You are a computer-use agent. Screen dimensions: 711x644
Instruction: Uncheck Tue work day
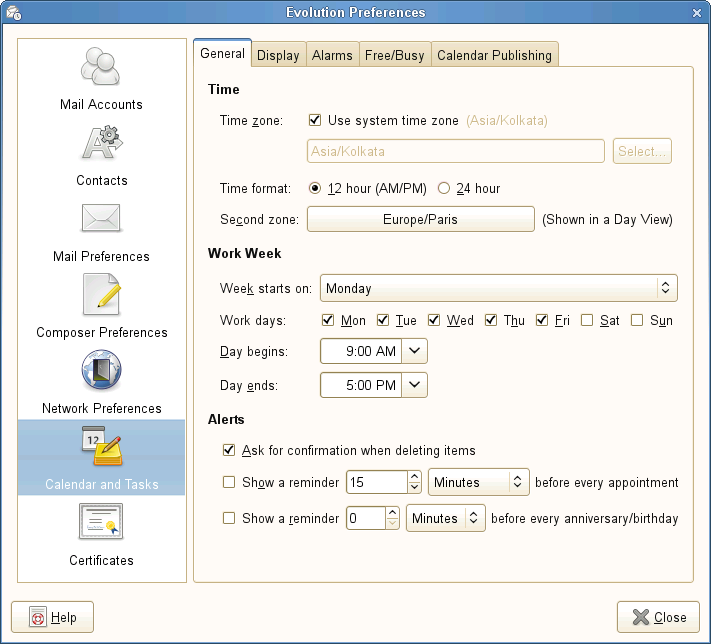(x=383, y=320)
